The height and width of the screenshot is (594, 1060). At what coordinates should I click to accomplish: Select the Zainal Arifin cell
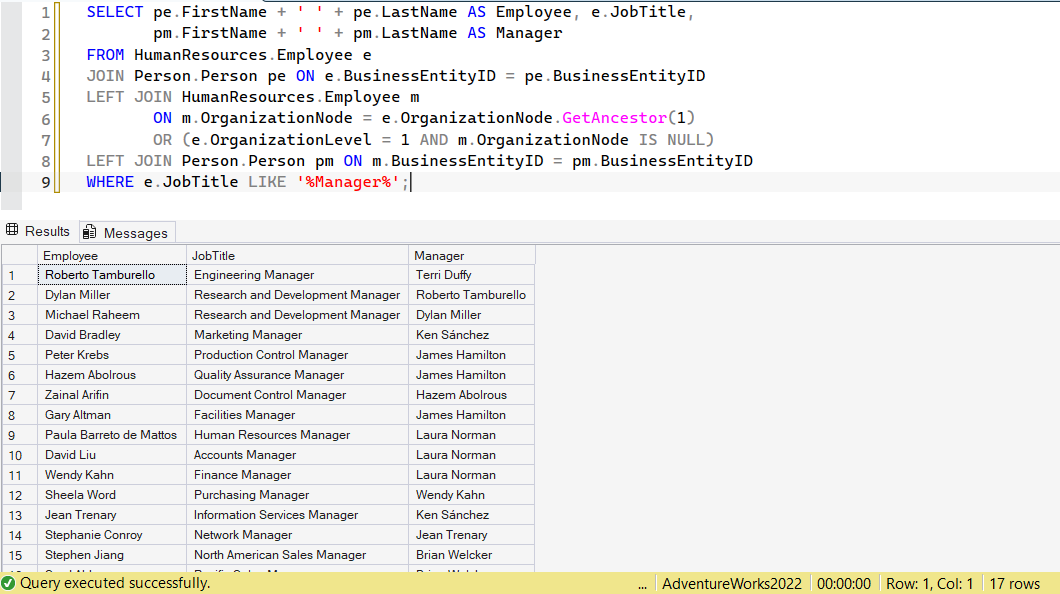click(112, 395)
